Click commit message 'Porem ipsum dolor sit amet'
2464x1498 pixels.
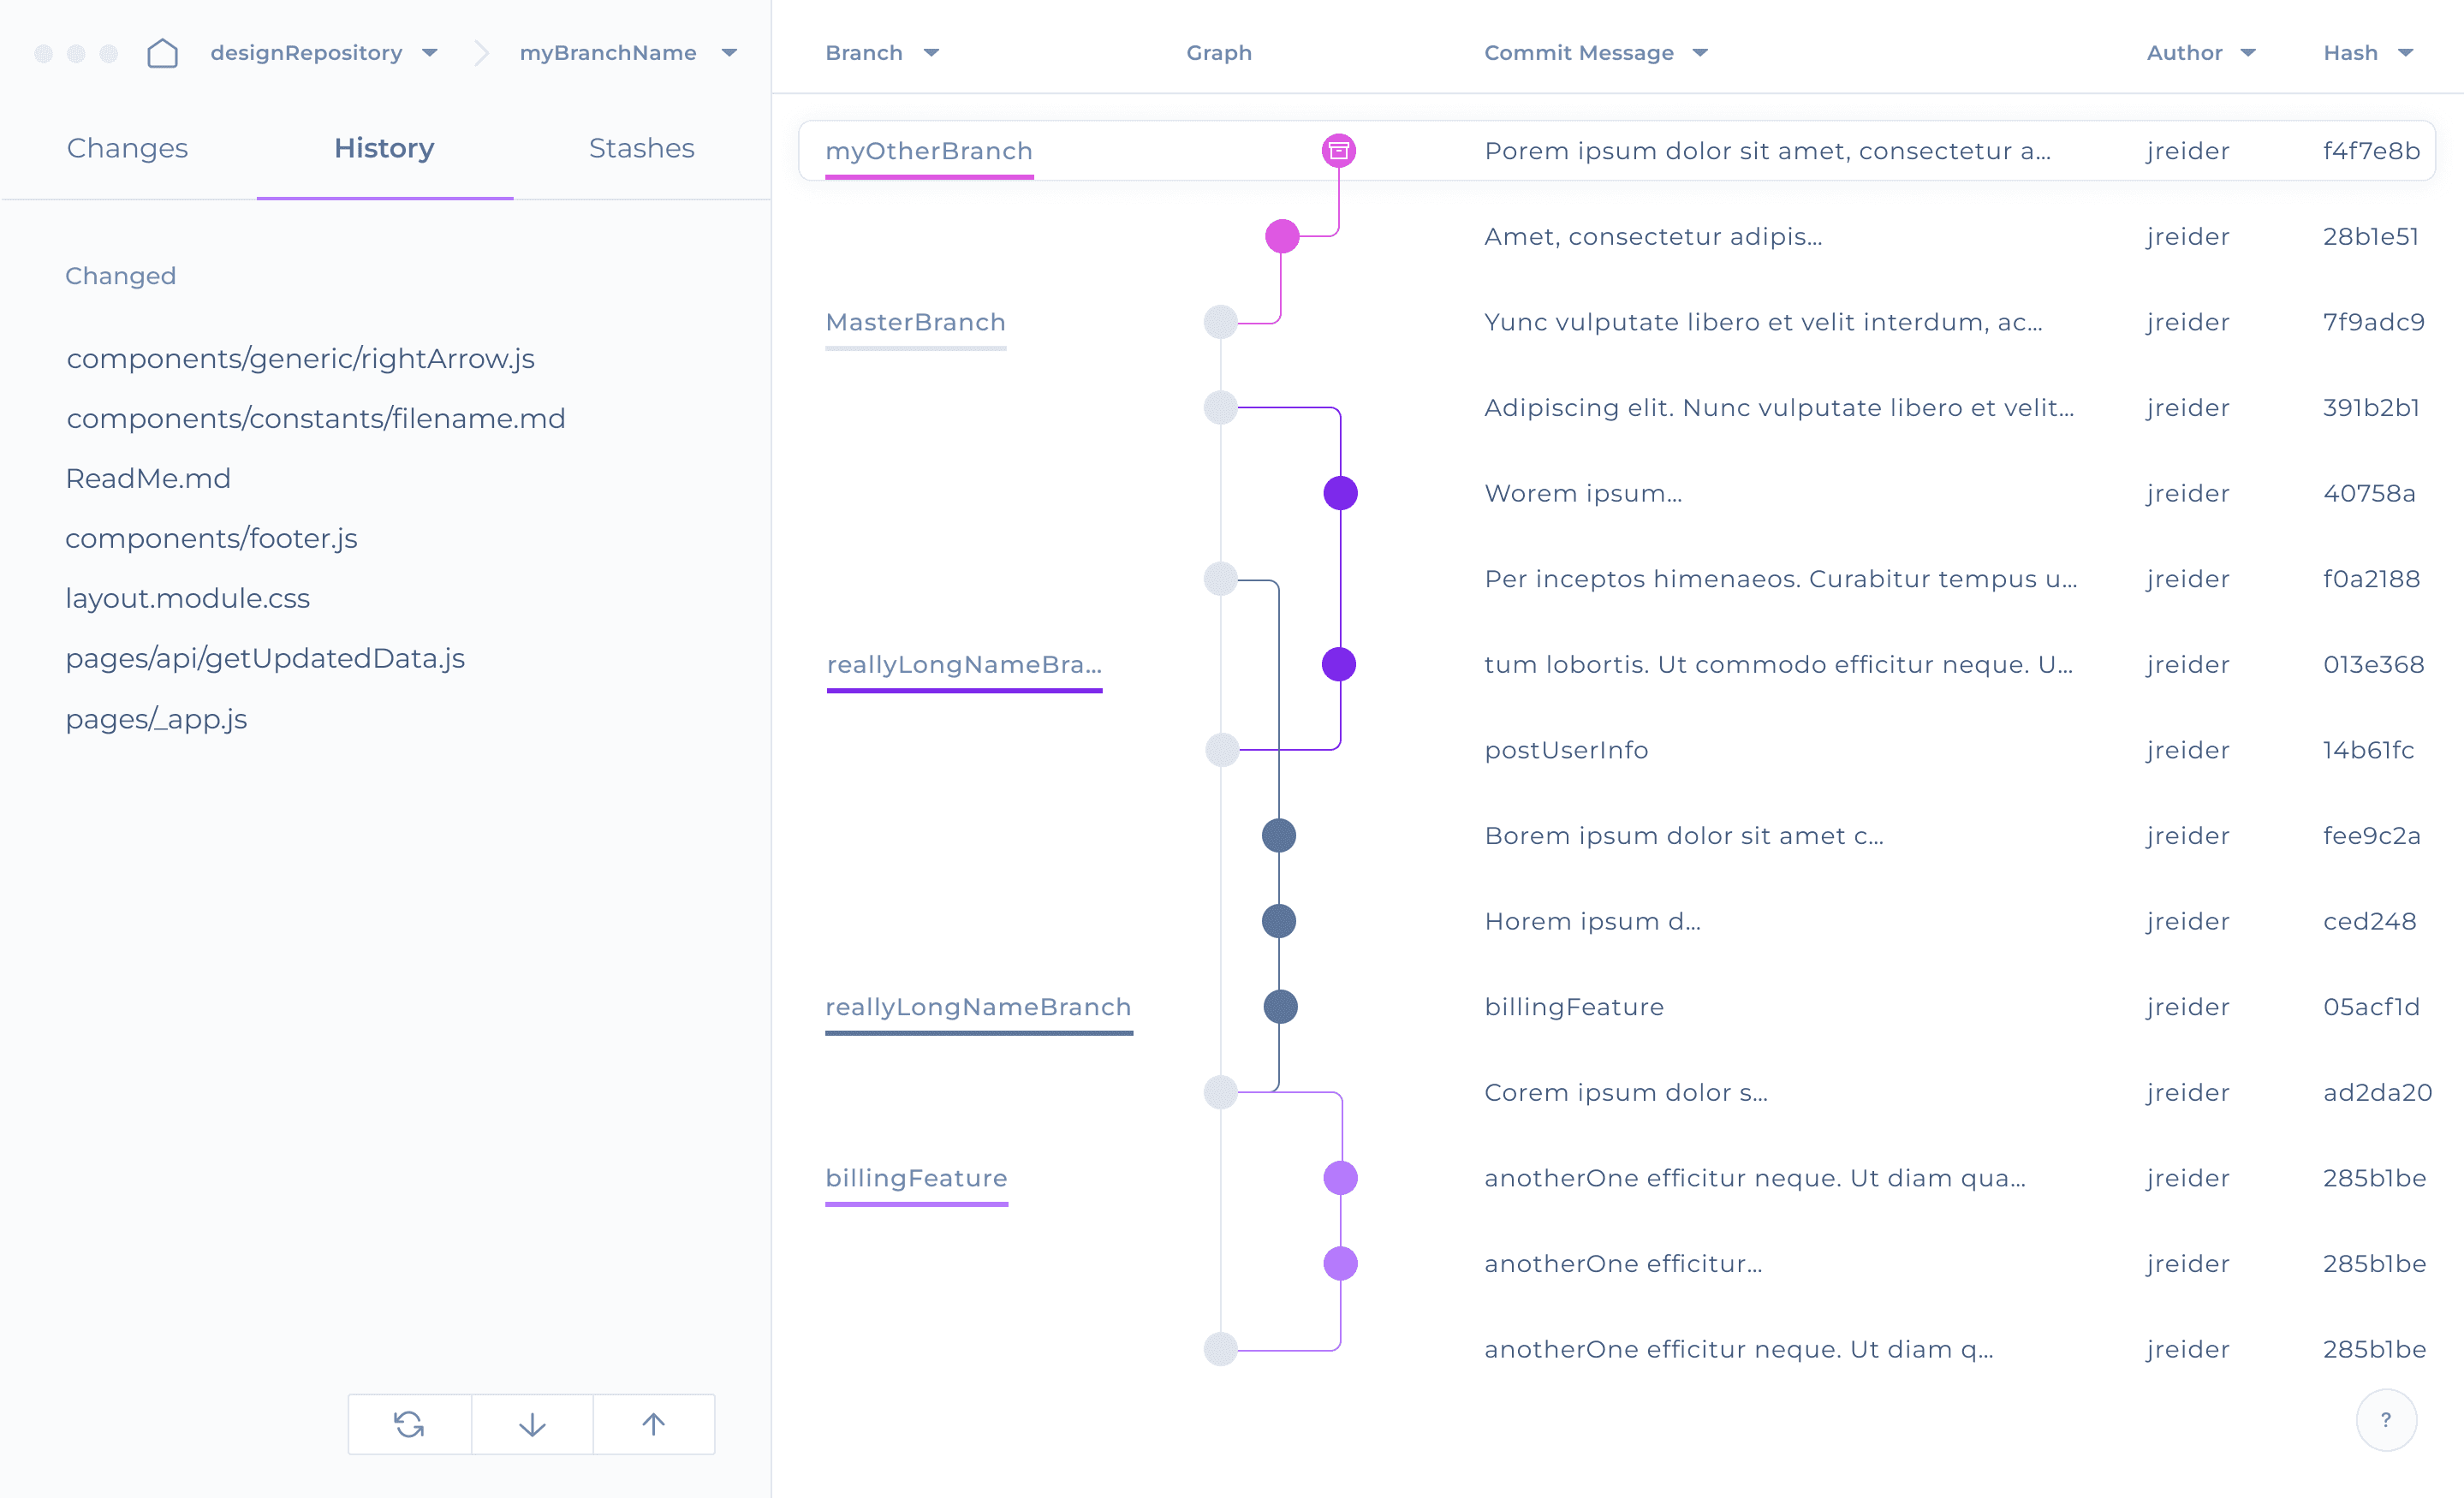point(1767,151)
